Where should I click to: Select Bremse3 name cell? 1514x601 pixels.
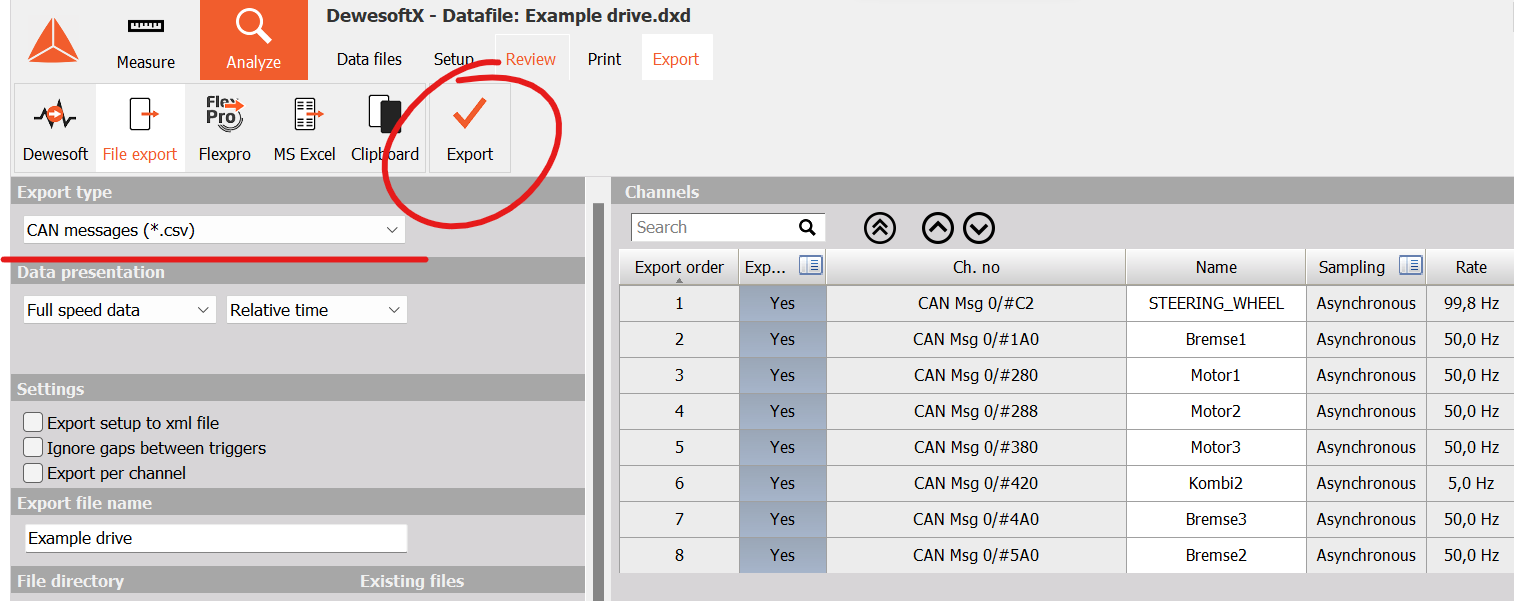point(1216,519)
